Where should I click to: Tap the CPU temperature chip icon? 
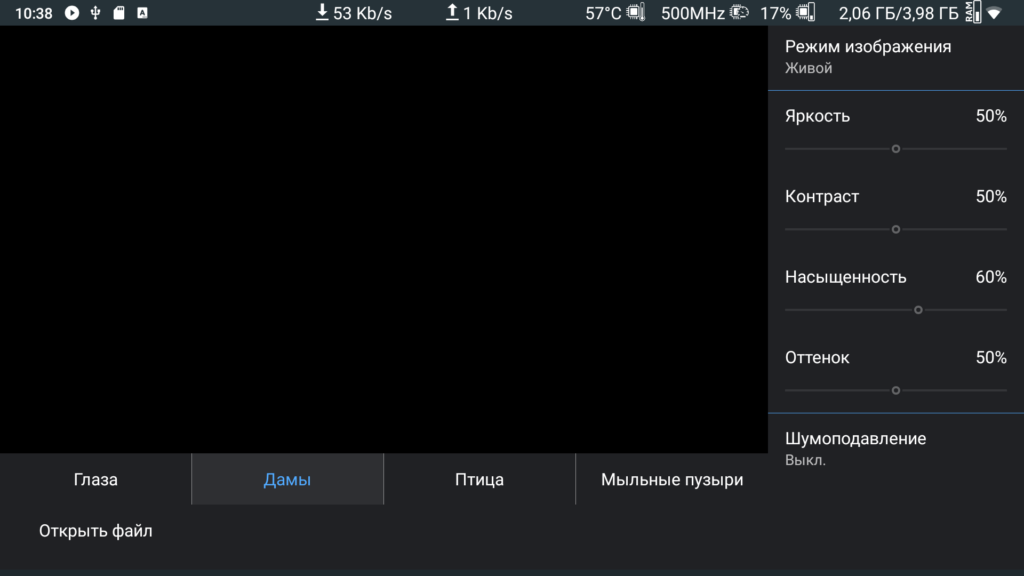click(637, 13)
